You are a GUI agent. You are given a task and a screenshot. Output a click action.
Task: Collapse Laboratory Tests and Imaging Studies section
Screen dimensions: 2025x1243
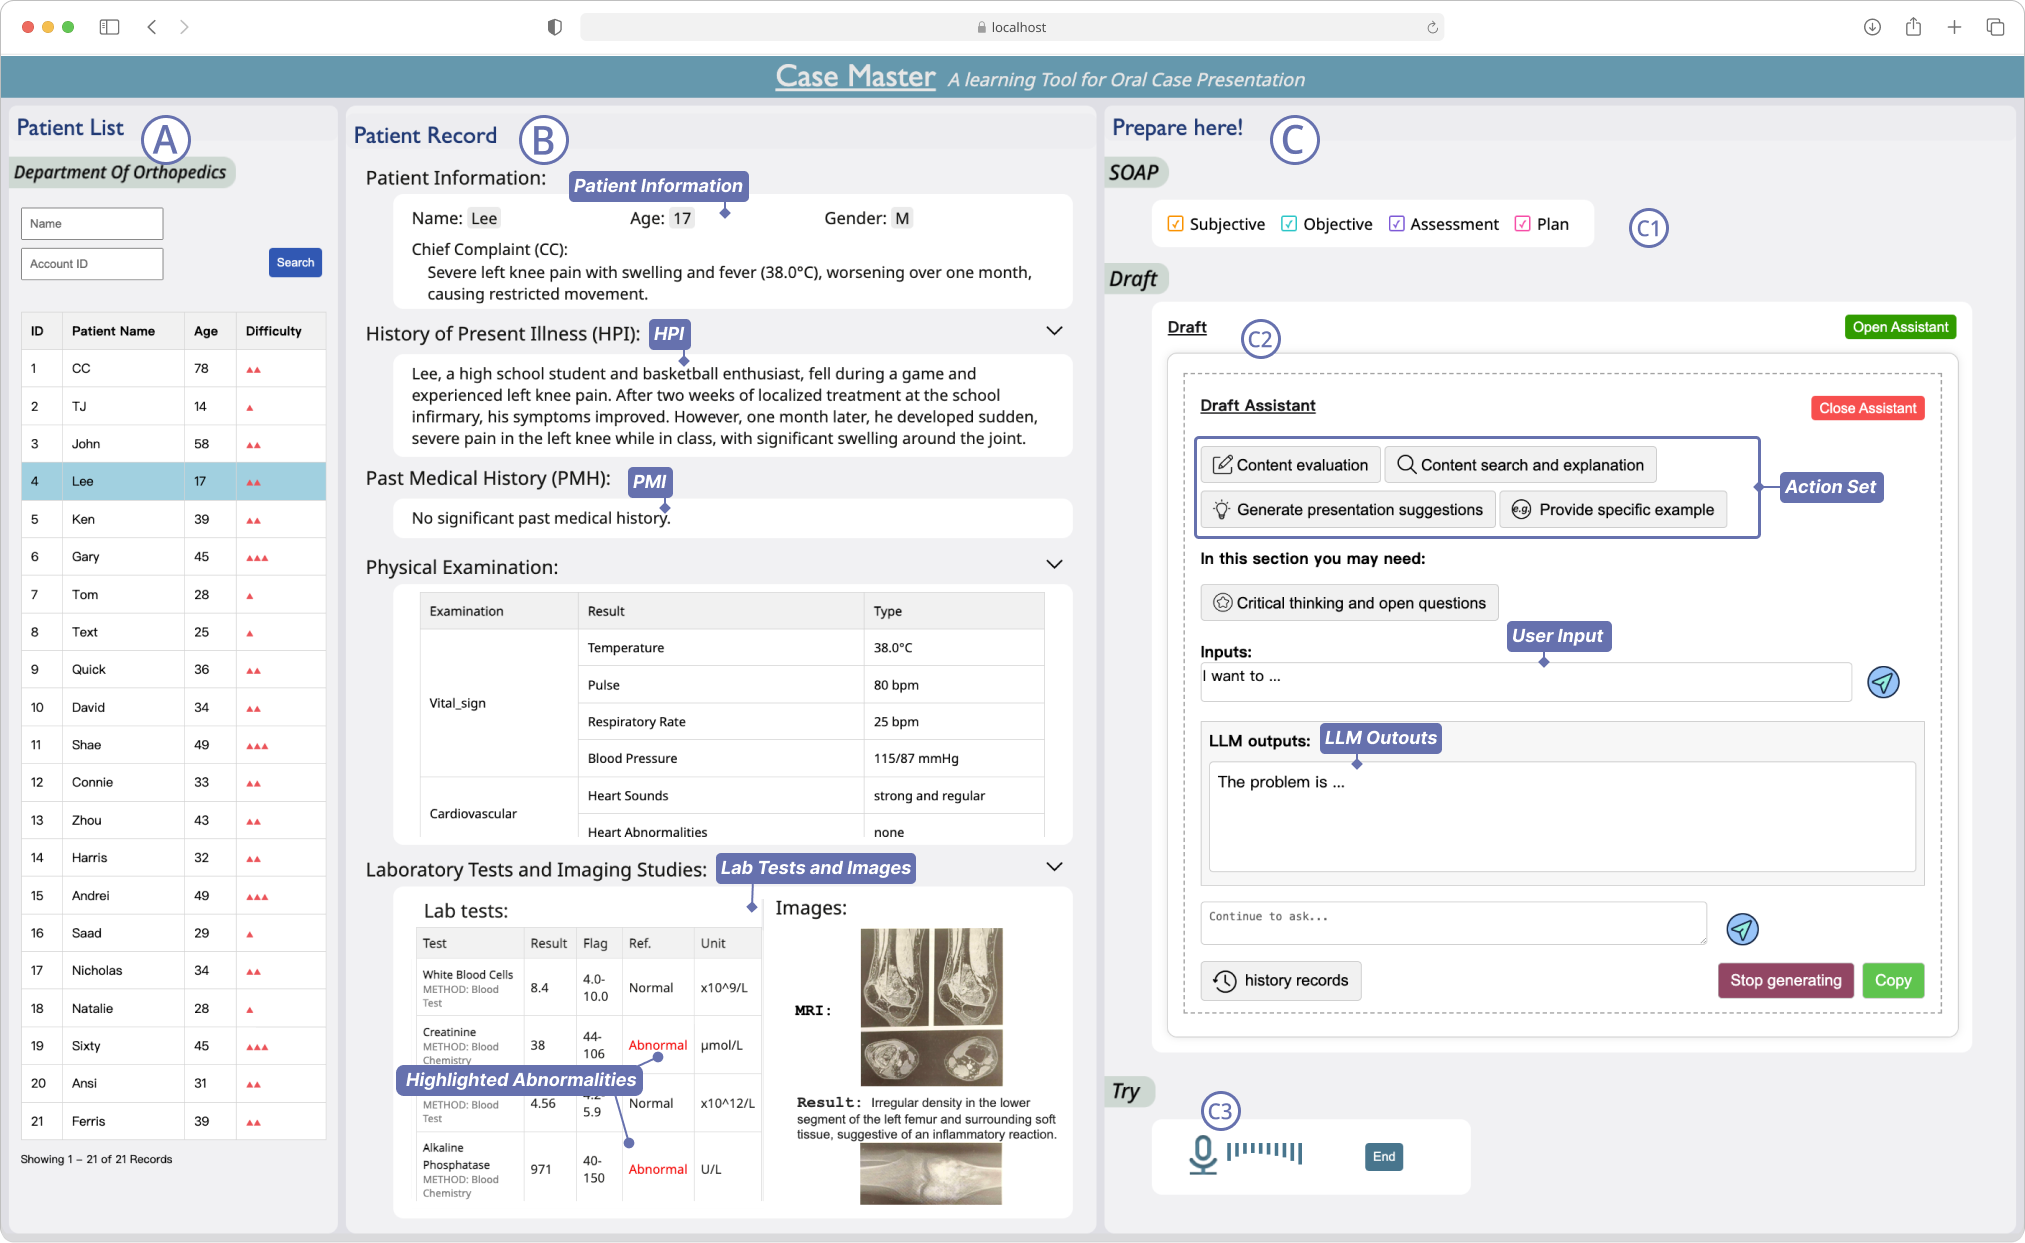tap(1054, 867)
